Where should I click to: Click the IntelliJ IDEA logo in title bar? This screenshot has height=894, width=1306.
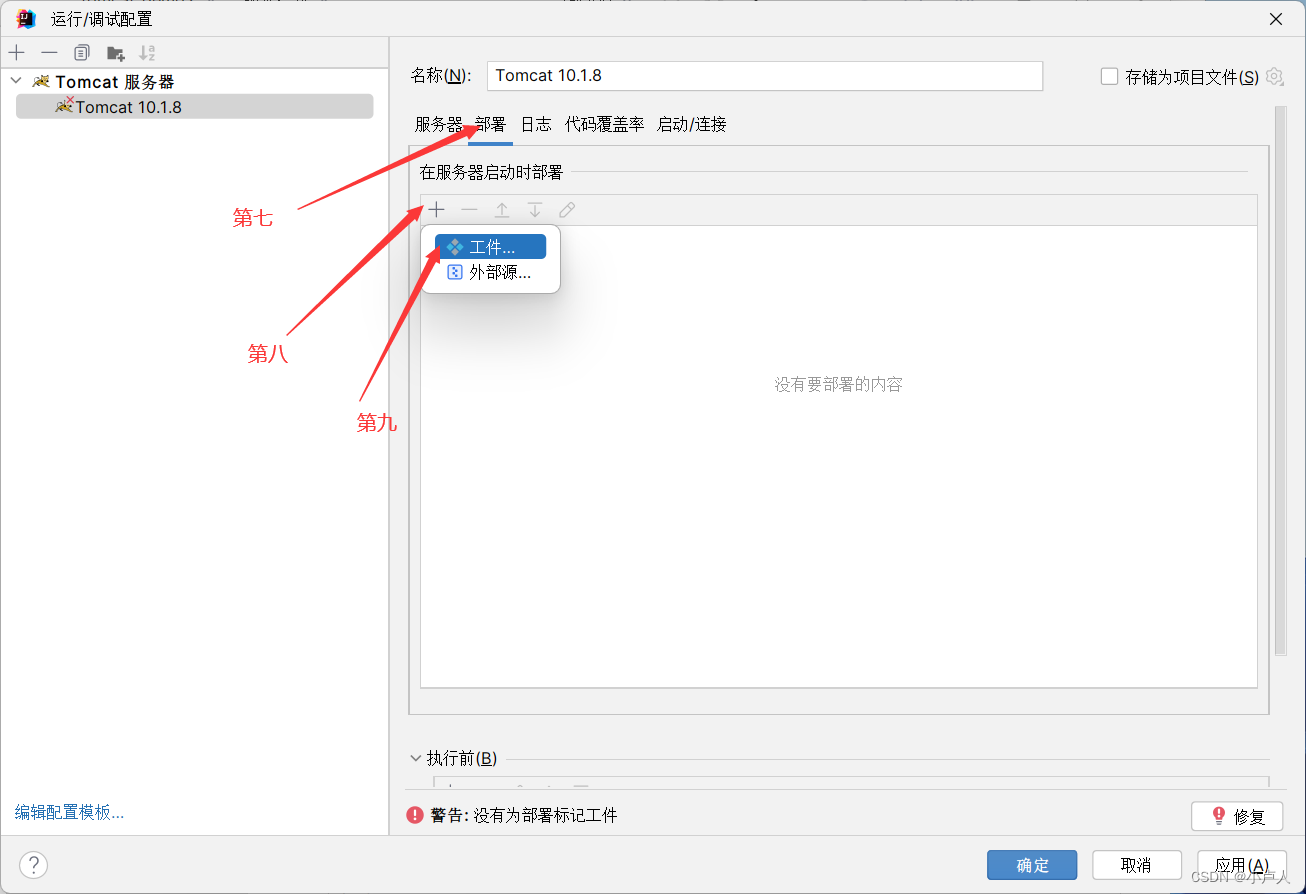pyautogui.click(x=26, y=18)
